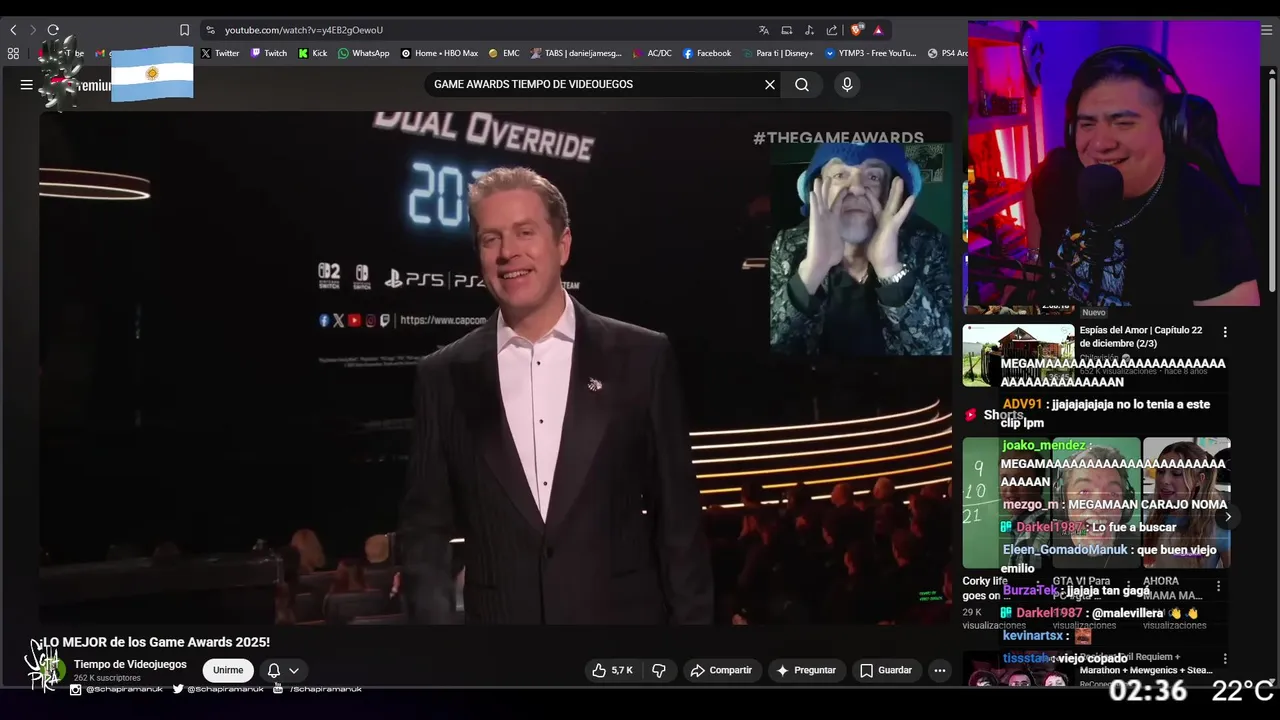Click the Preguntar ask button
Image resolution: width=1280 pixels, height=720 pixels.
click(806, 670)
